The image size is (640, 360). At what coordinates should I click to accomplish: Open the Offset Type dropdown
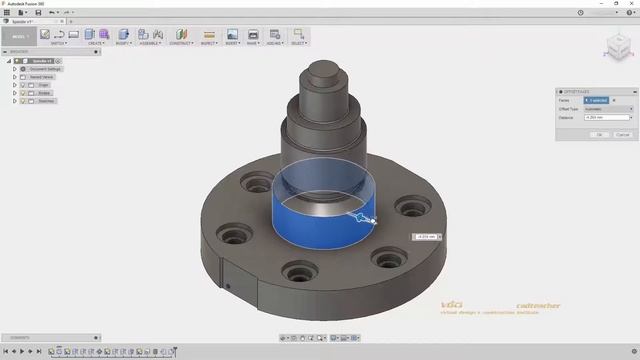[608, 109]
